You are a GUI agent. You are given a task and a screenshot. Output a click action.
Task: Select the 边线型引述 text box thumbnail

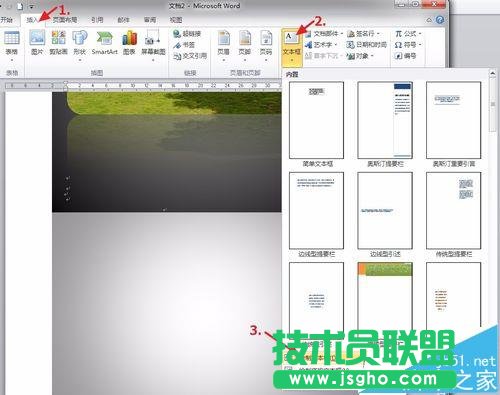pyautogui.click(x=385, y=211)
